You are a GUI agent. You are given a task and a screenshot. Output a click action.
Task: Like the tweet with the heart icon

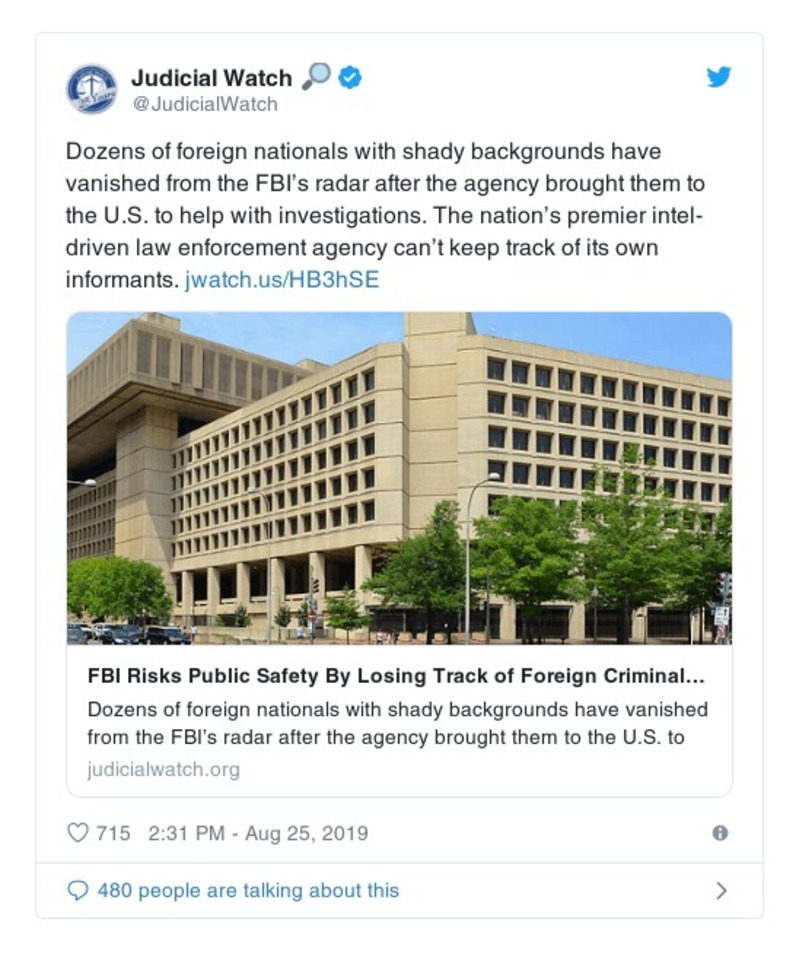(77, 833)
